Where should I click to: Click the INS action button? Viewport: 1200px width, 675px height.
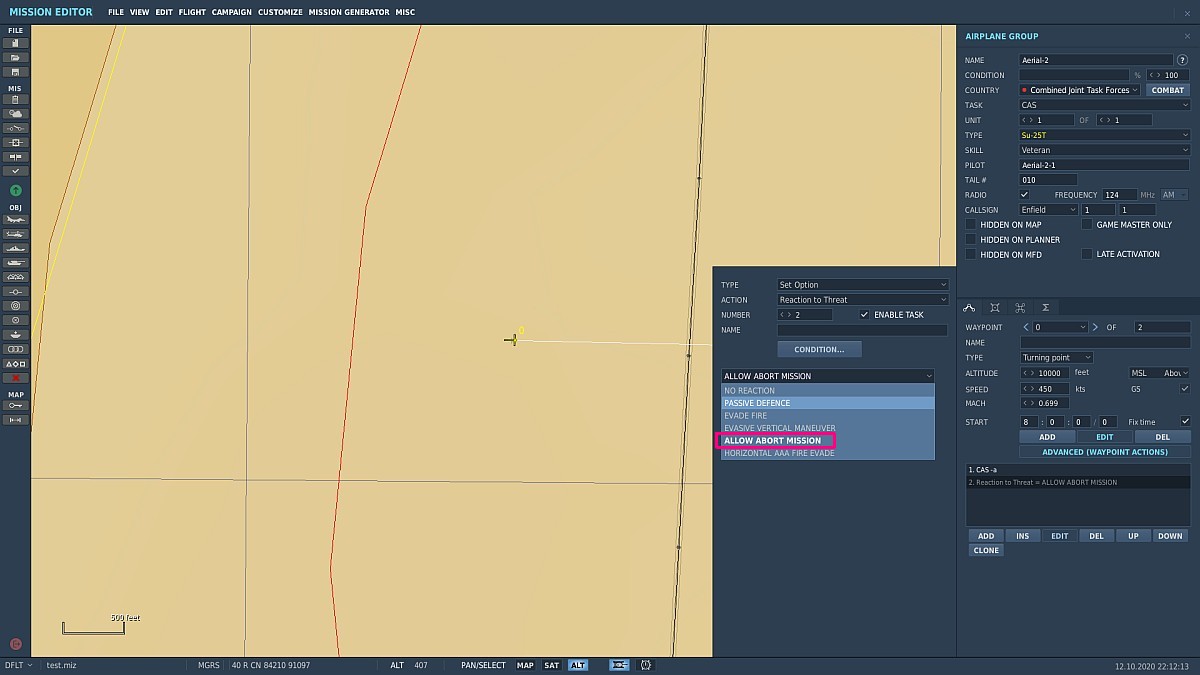1023,536
